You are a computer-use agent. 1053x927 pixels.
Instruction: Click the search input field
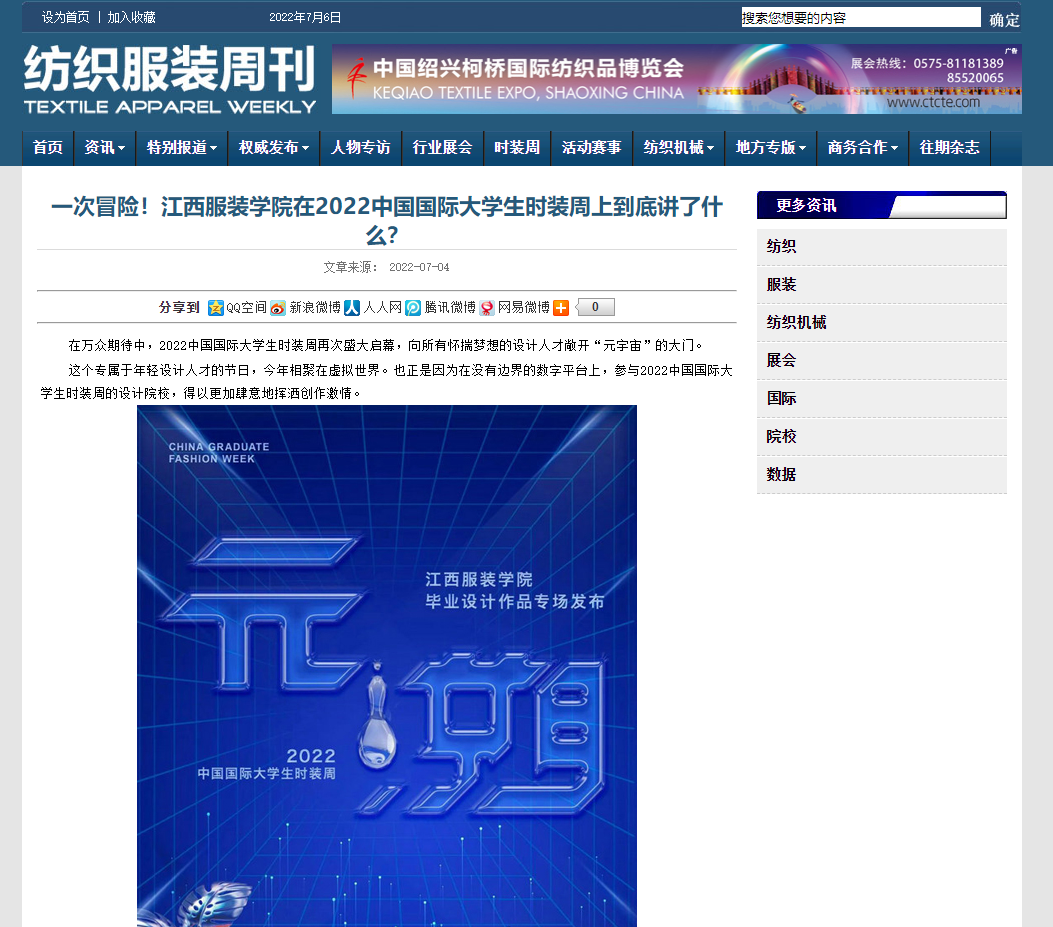coord(860,18)
